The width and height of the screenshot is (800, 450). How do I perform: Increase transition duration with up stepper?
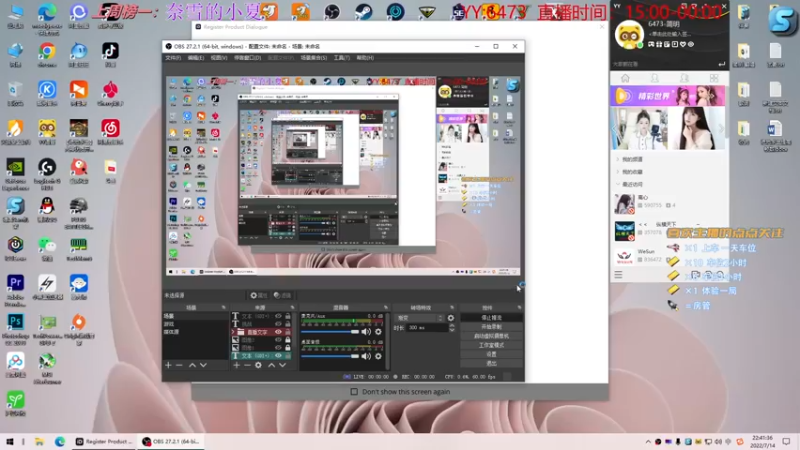click(452, 326)
